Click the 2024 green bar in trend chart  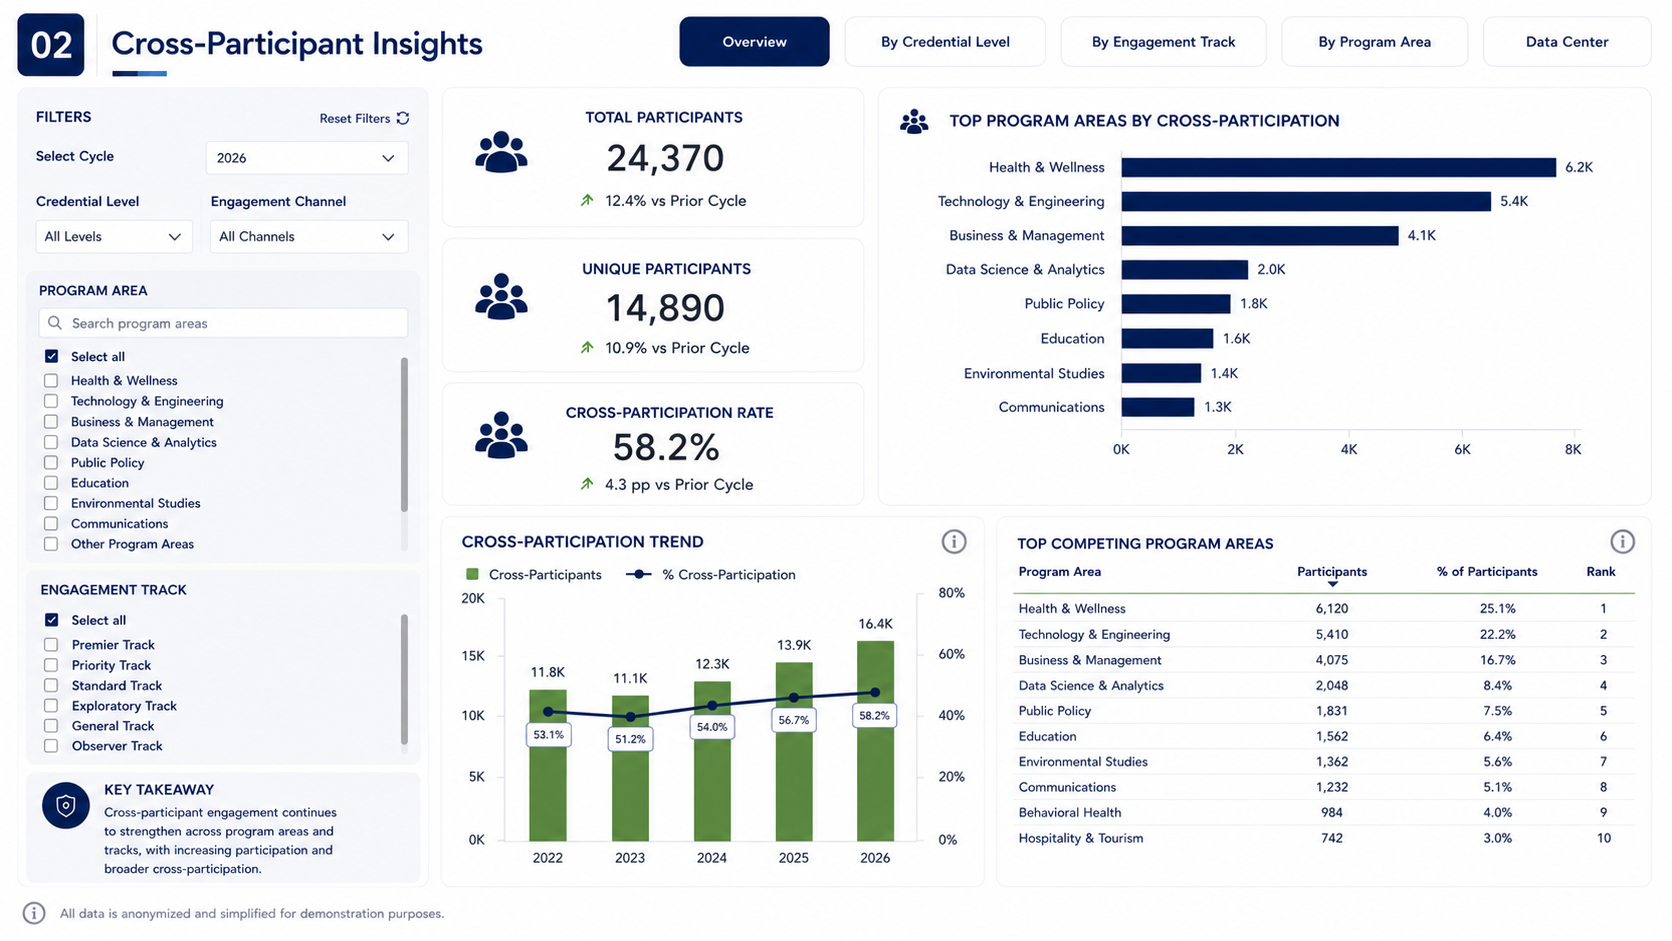click(712, 762)
